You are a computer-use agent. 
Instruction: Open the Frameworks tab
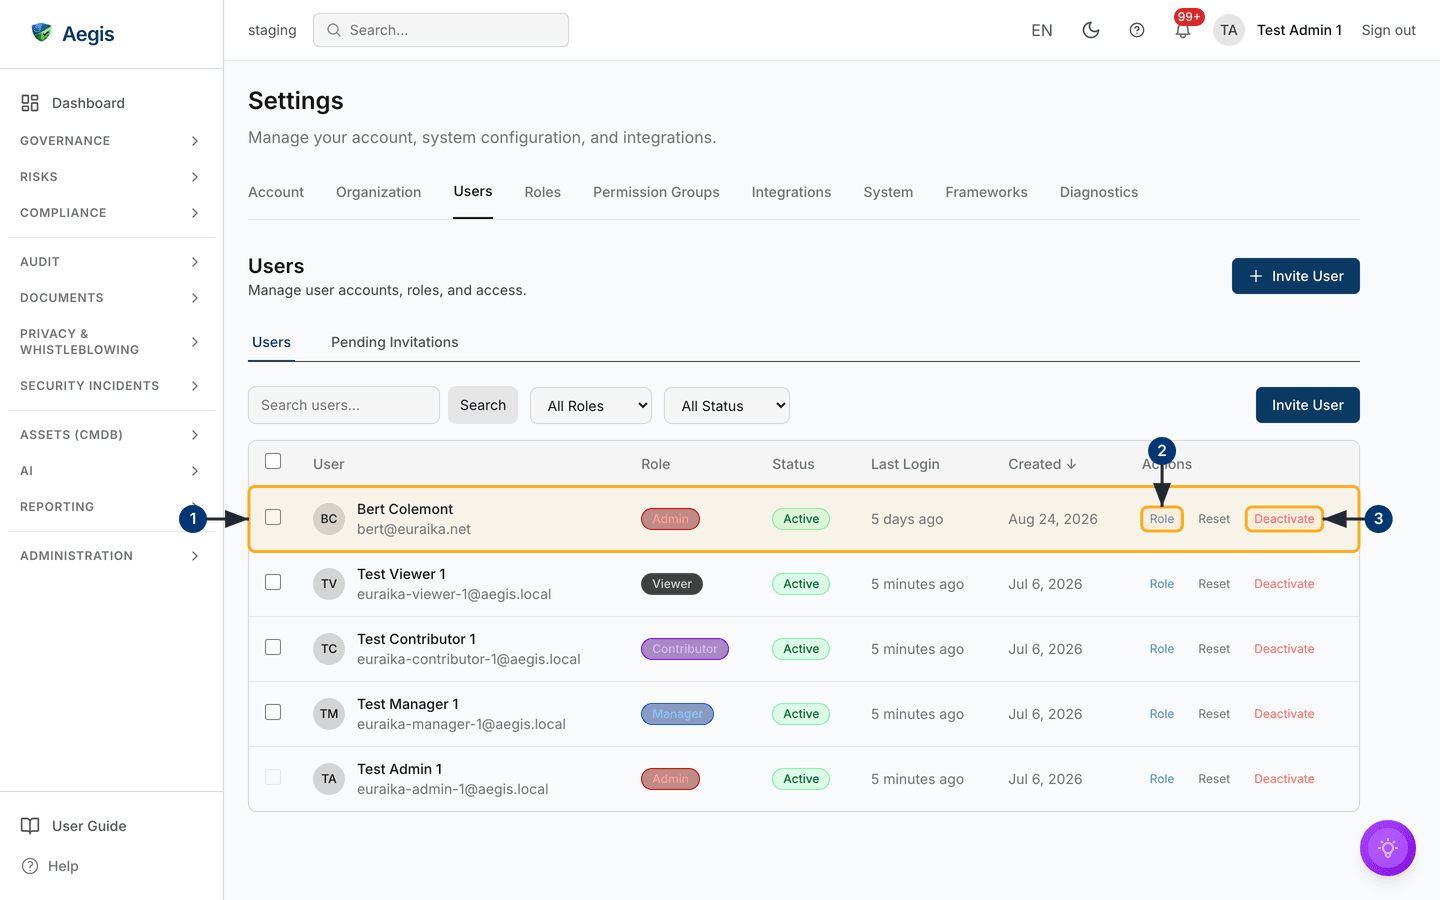[986, 192]
